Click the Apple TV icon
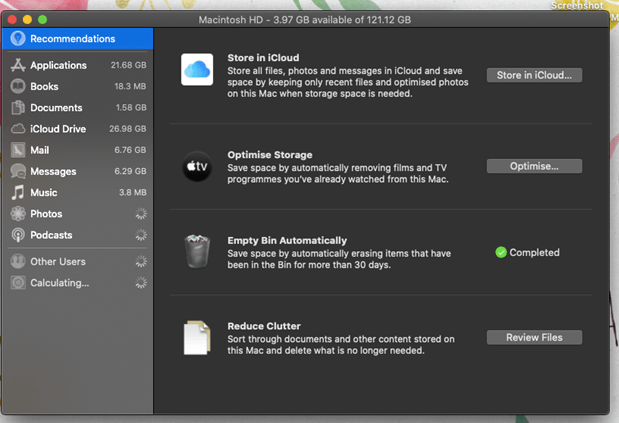This screenshot has width=619, height=423. (197, 167)
